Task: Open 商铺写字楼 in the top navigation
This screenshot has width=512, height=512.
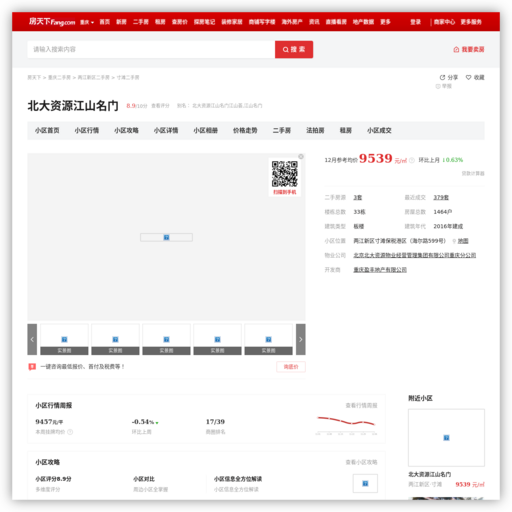Action: (262, 22)
